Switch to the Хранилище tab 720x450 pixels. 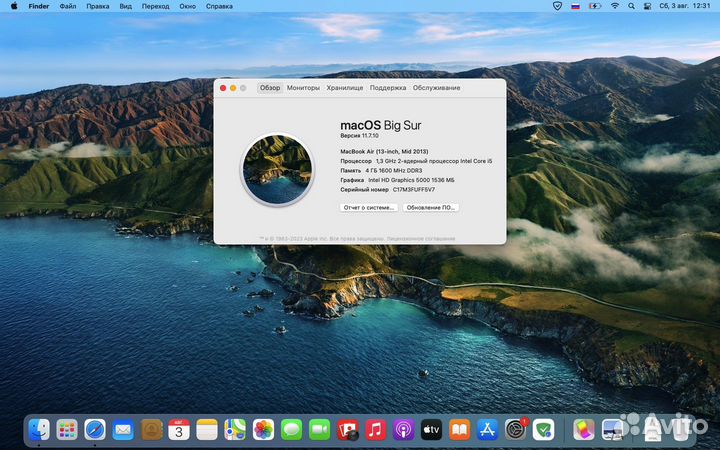345,88
